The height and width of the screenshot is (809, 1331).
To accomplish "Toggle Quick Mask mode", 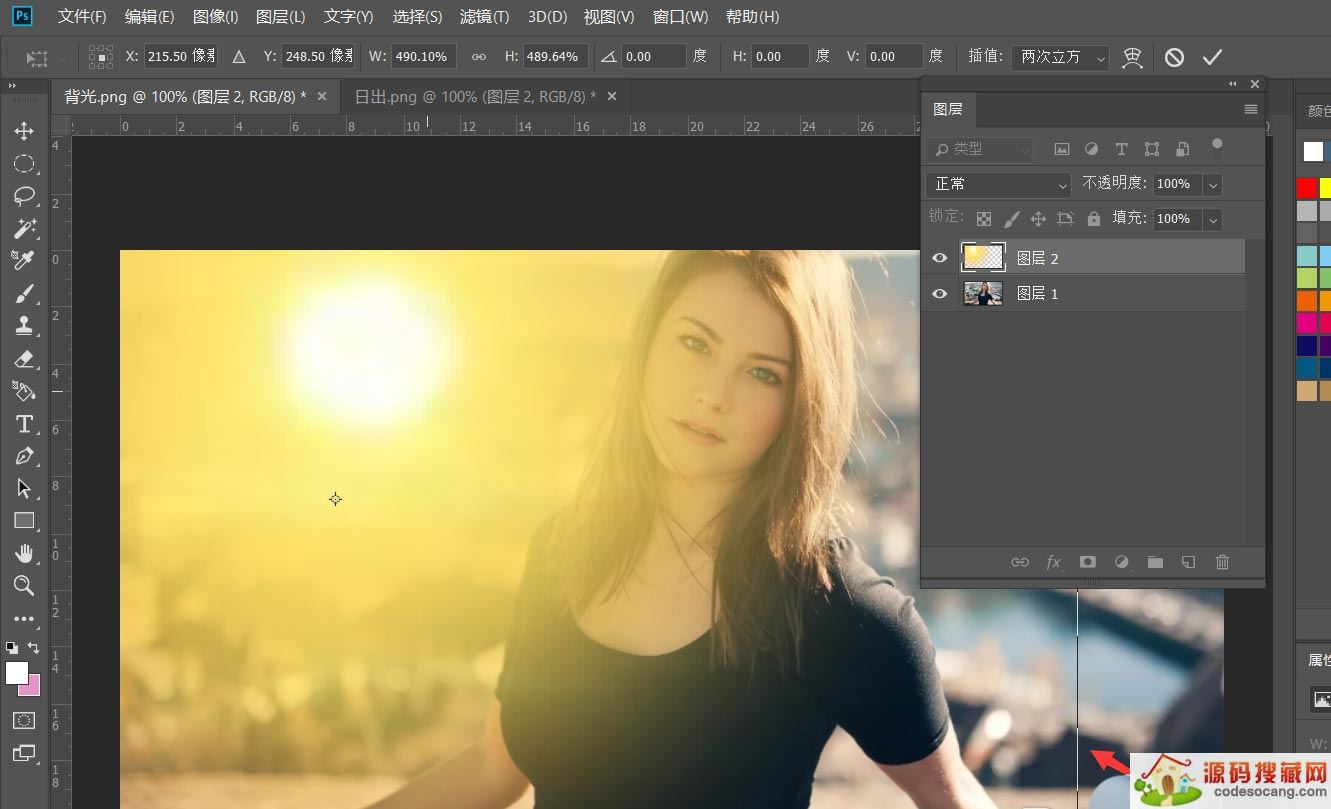I will pyautogui.click(x=24, y=720).
